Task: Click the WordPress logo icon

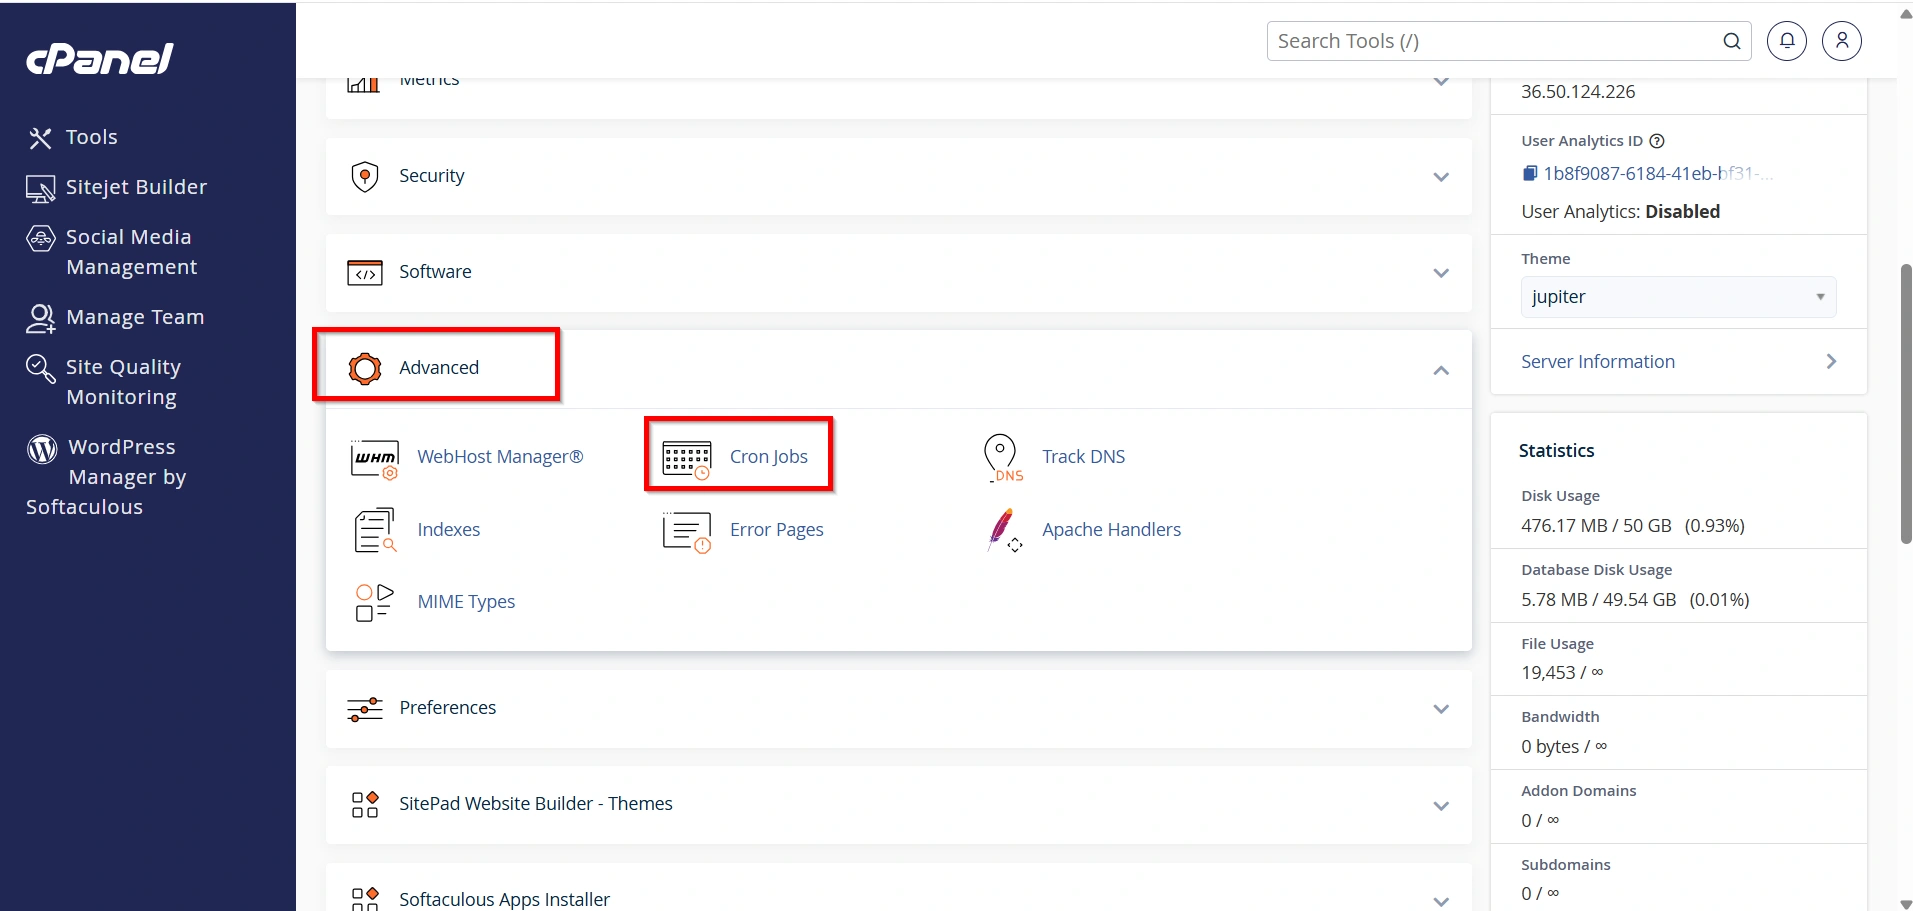Action: coord(42,449)
